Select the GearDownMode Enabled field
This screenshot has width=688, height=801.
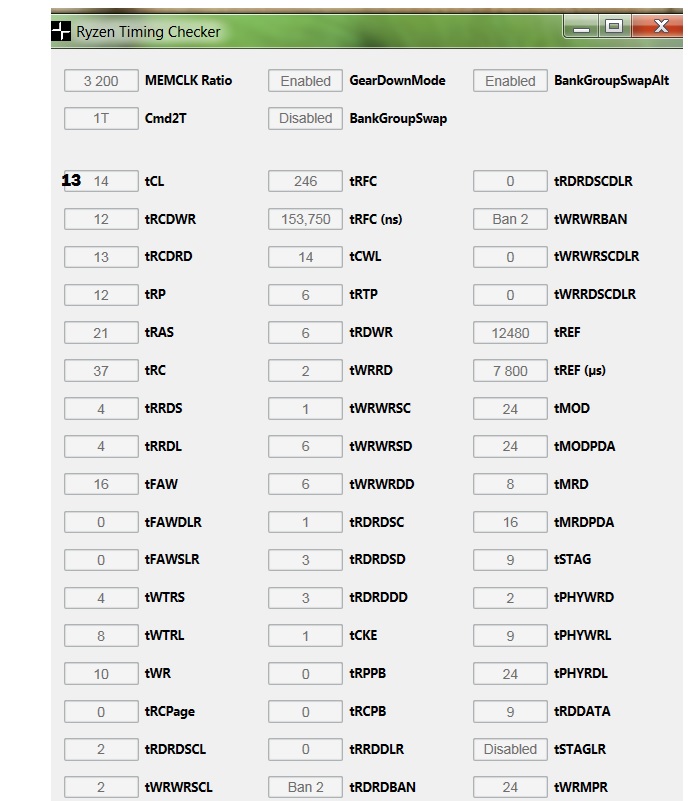[x=305, y=81]
